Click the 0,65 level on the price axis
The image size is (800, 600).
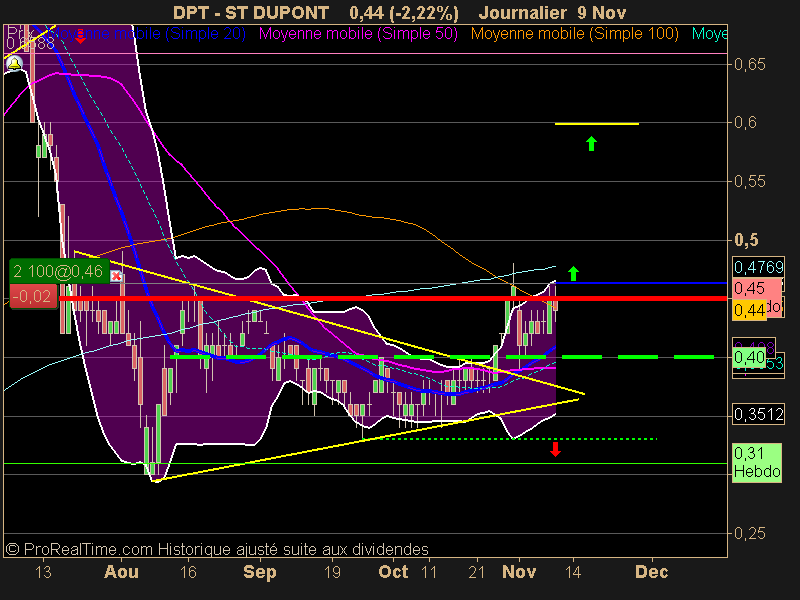tap(749, 64)
